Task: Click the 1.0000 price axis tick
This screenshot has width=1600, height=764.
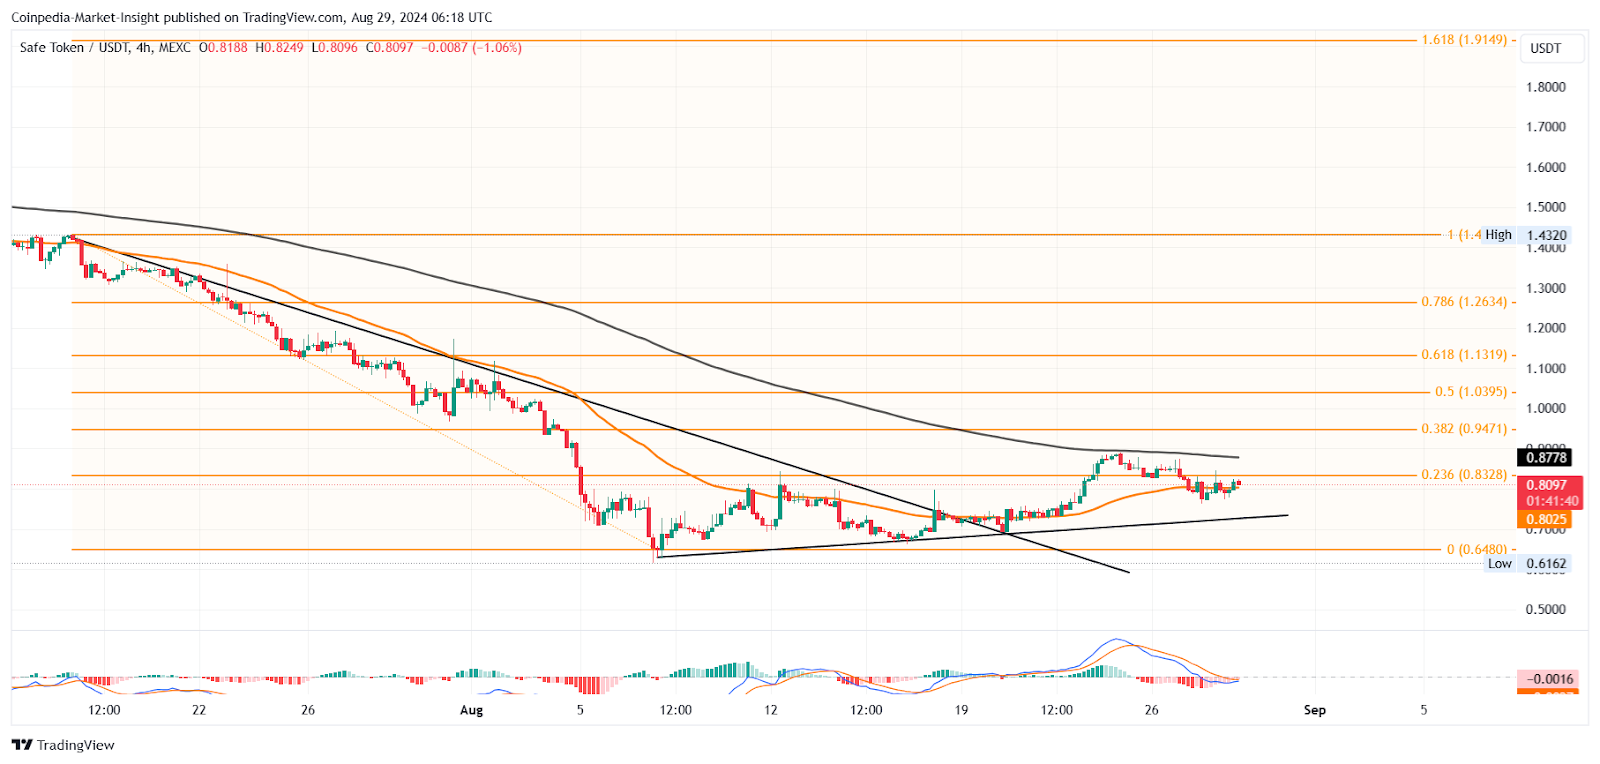Action: pos(1546,408)
